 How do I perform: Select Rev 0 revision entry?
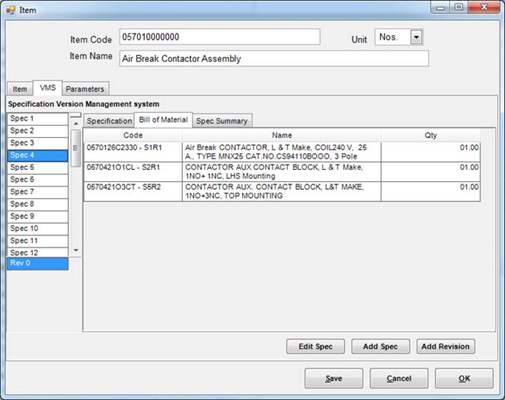click(38, 263)
